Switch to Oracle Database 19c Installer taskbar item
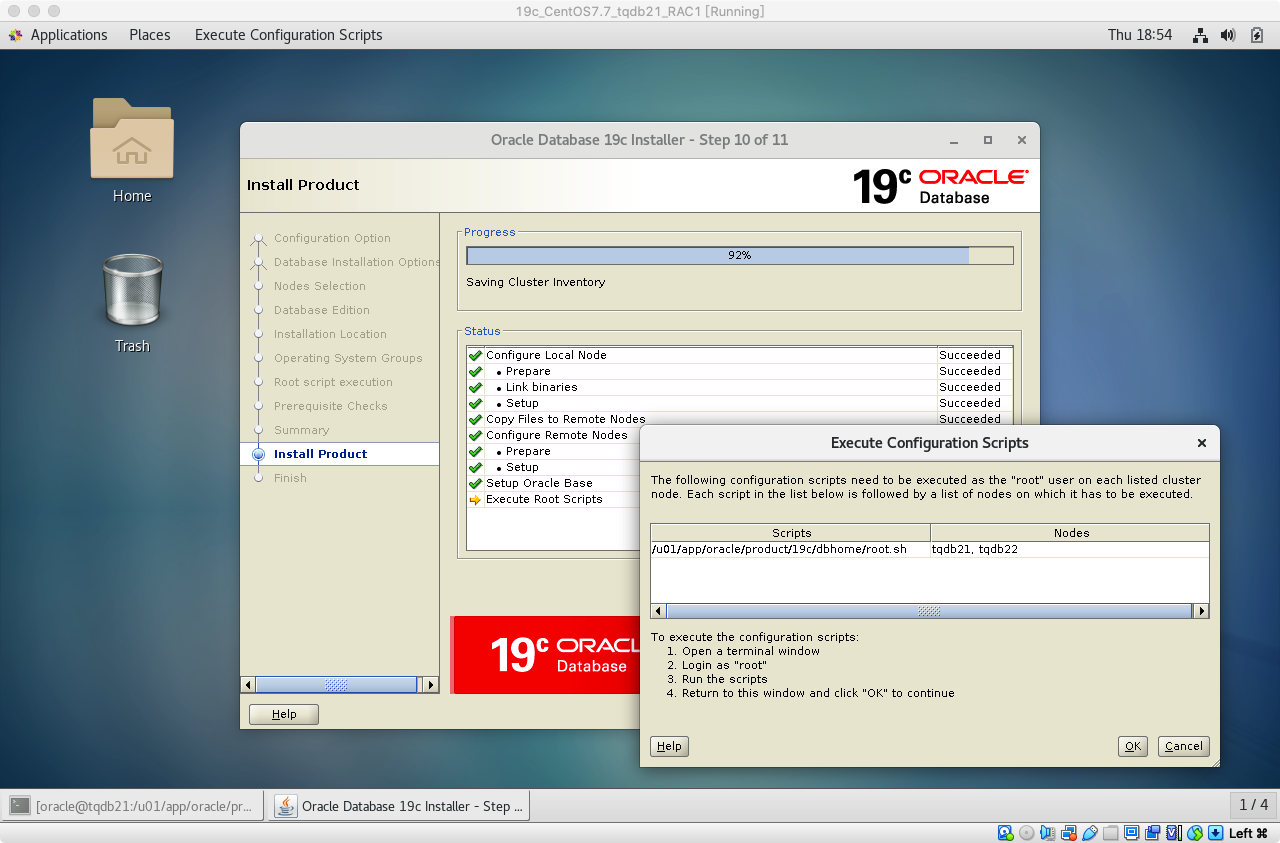 coord(399,806)
